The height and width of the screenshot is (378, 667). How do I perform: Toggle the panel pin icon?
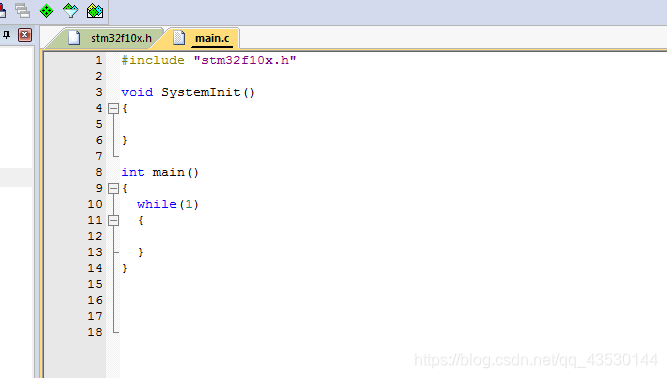[7, 35]
